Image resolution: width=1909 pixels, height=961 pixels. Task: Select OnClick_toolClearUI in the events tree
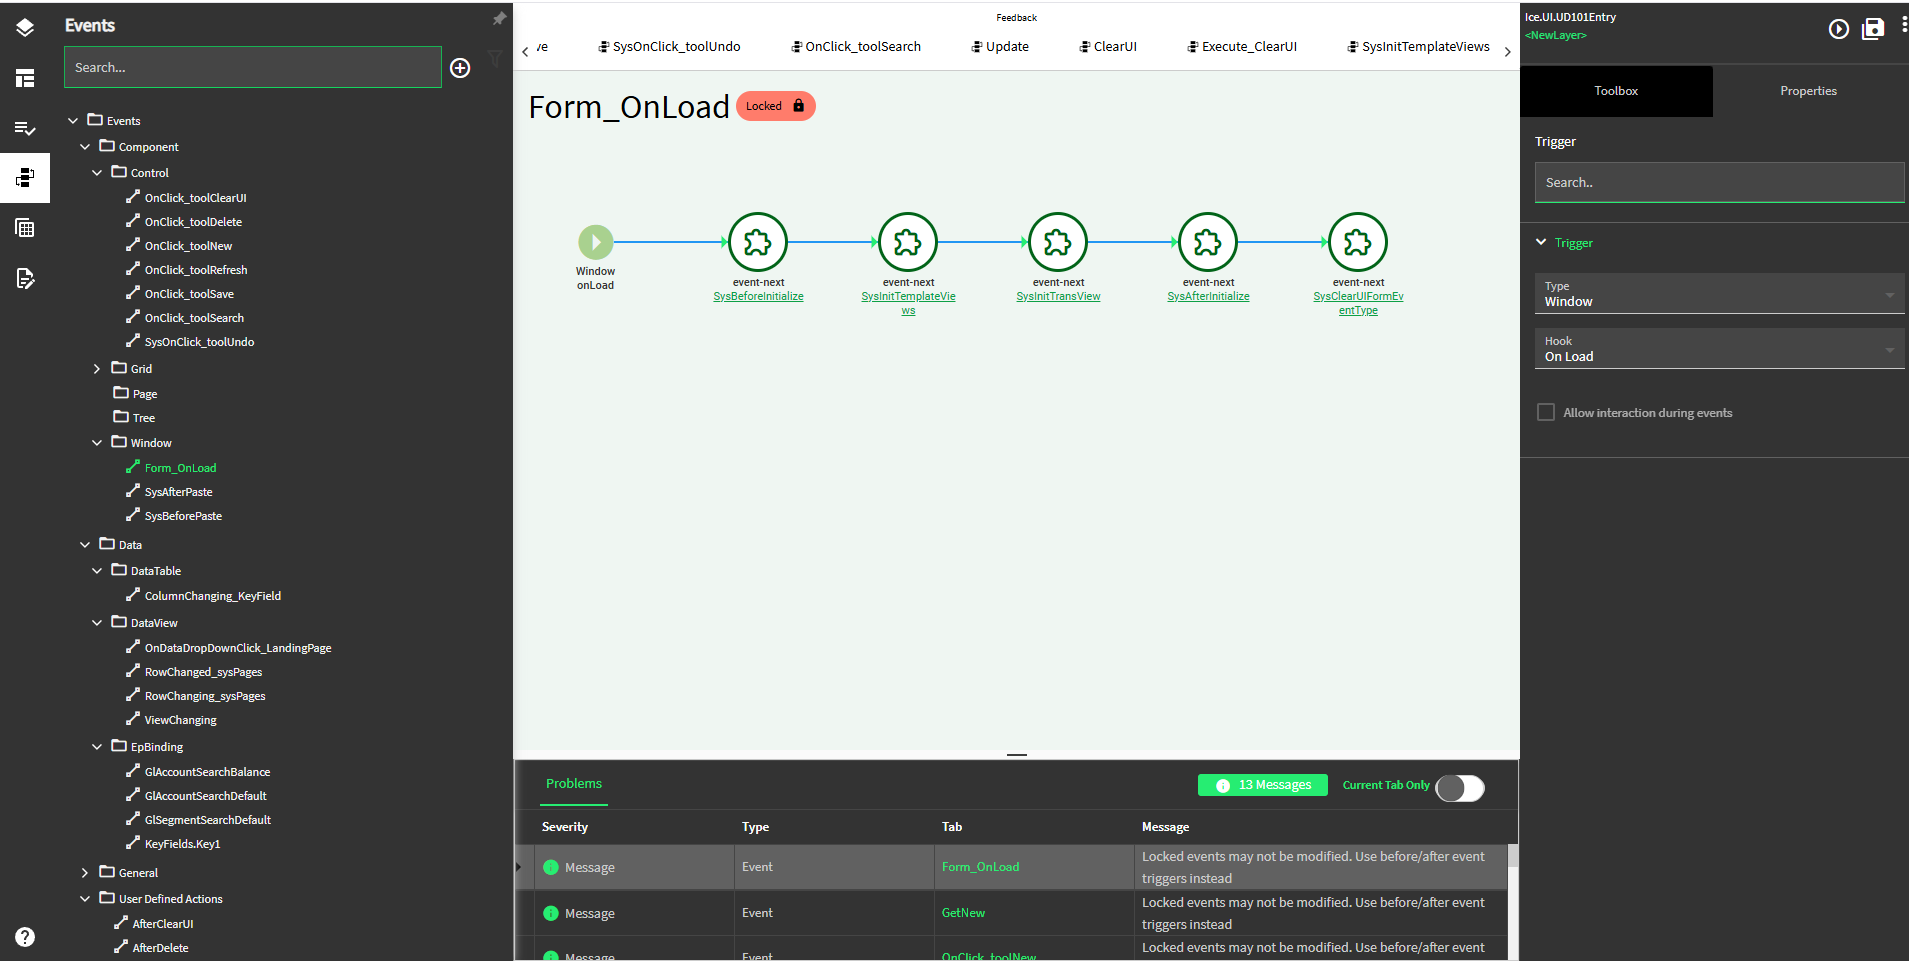coord(195,198)
